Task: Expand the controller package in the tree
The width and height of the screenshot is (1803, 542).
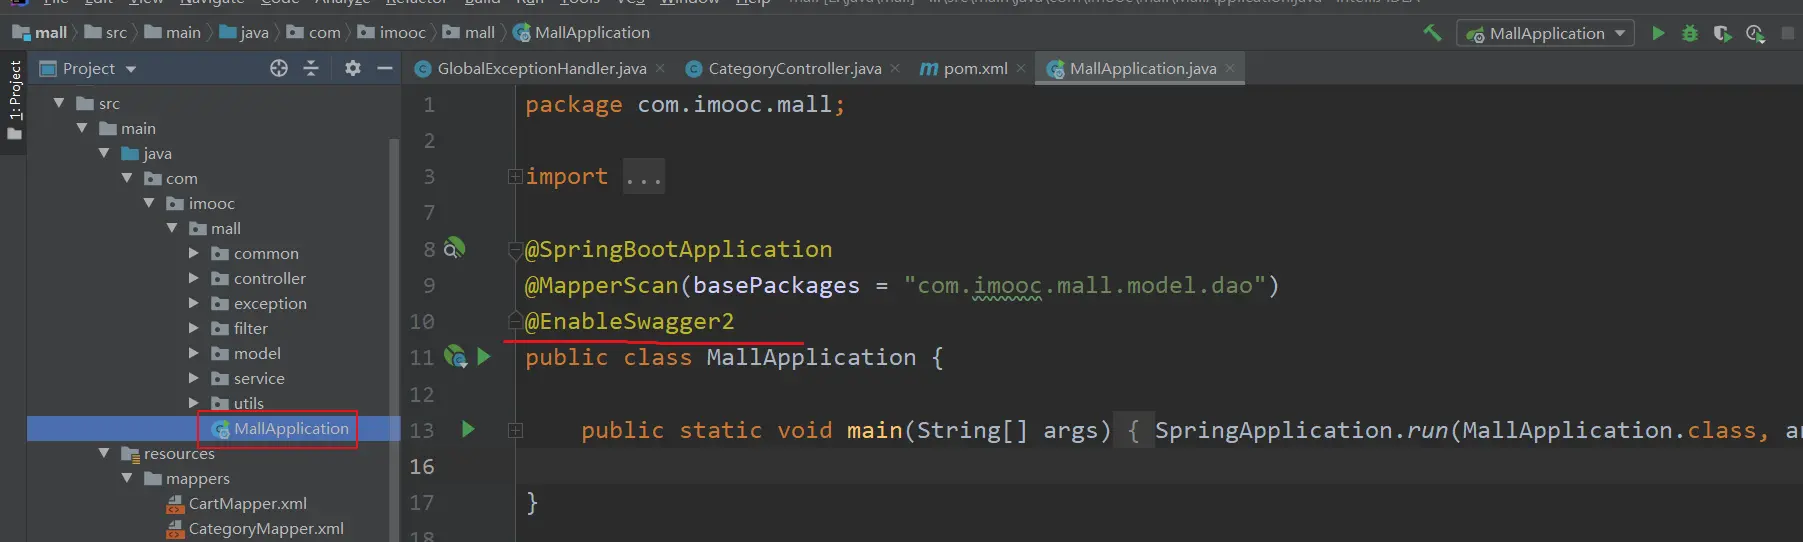Action: pyautogui.click(x=194, y=278)
